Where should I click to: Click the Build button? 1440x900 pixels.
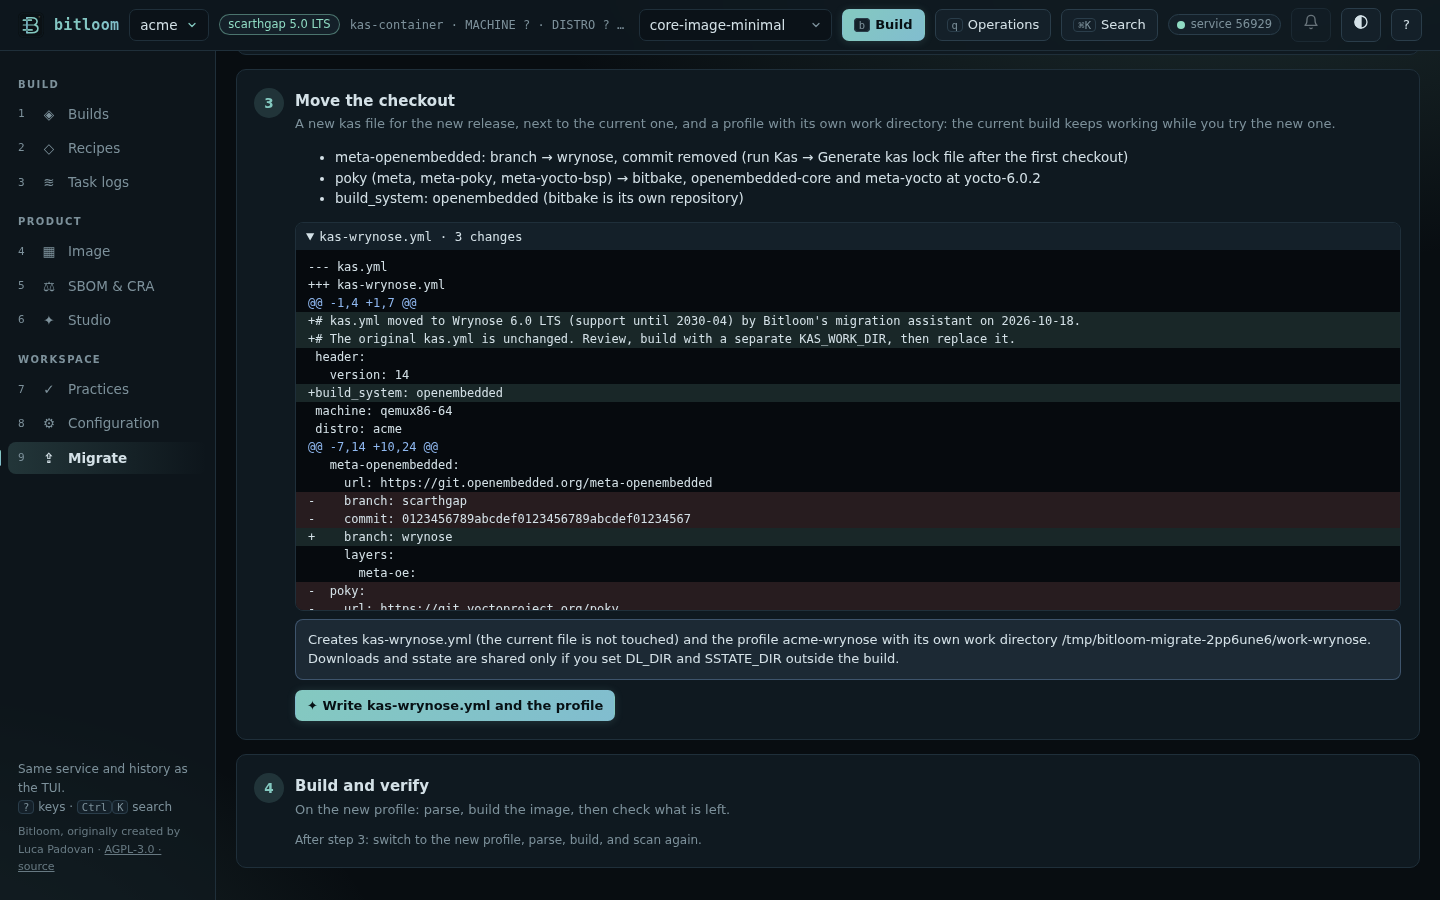883,25
